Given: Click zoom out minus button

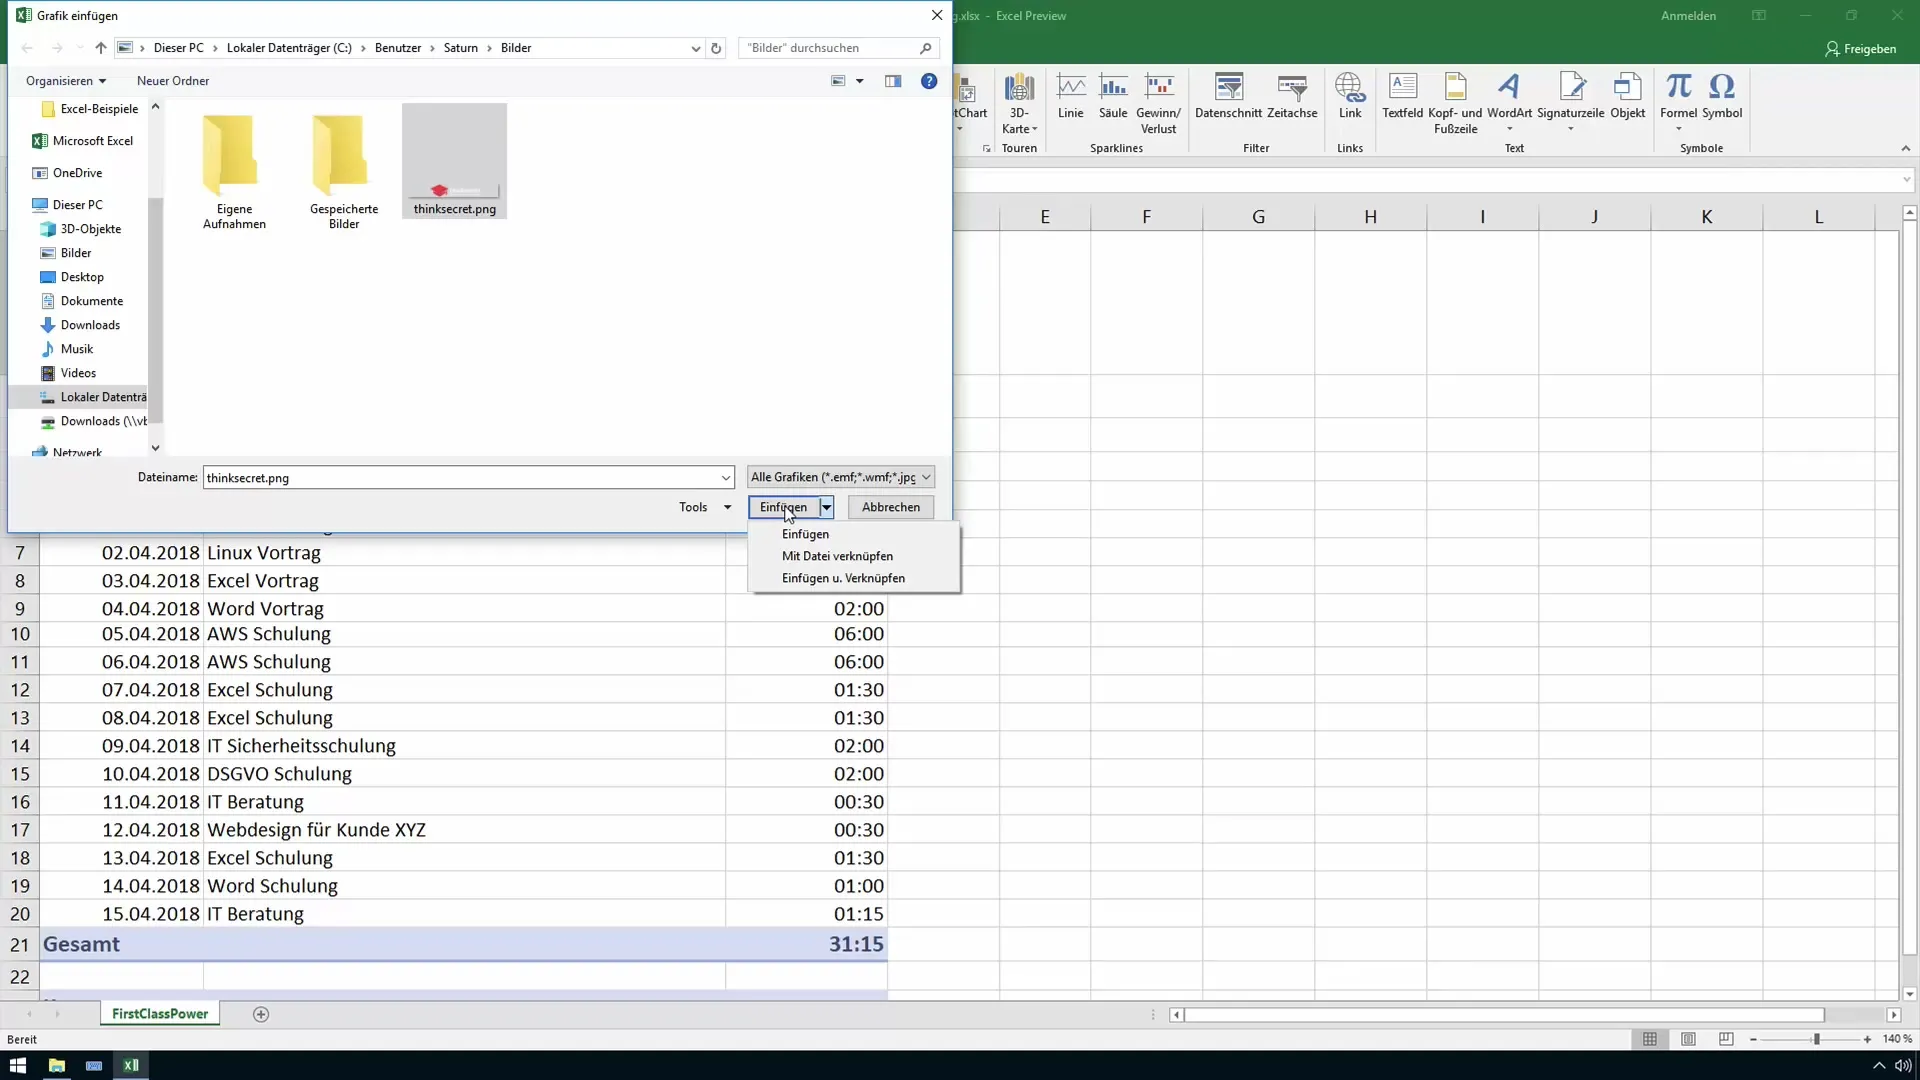Looking at the screenshot, I should (1753, 1040).
